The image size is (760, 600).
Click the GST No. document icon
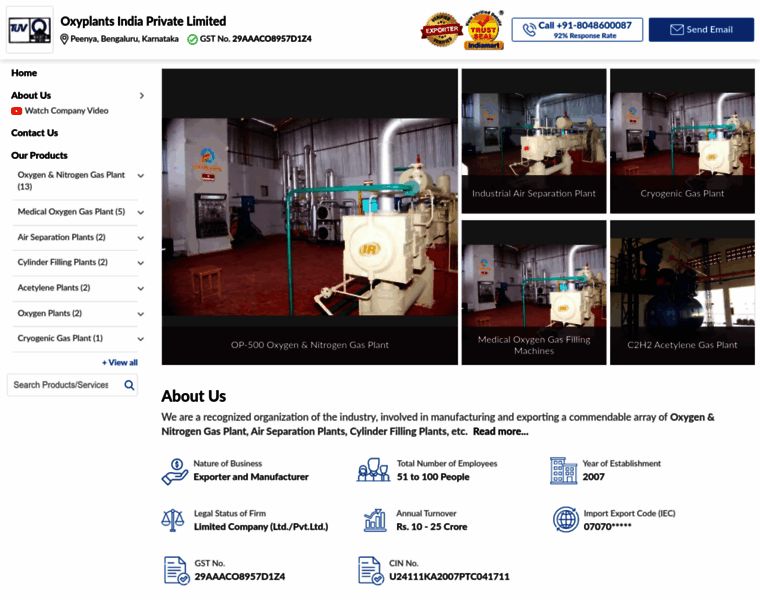(x=176, y=570)
